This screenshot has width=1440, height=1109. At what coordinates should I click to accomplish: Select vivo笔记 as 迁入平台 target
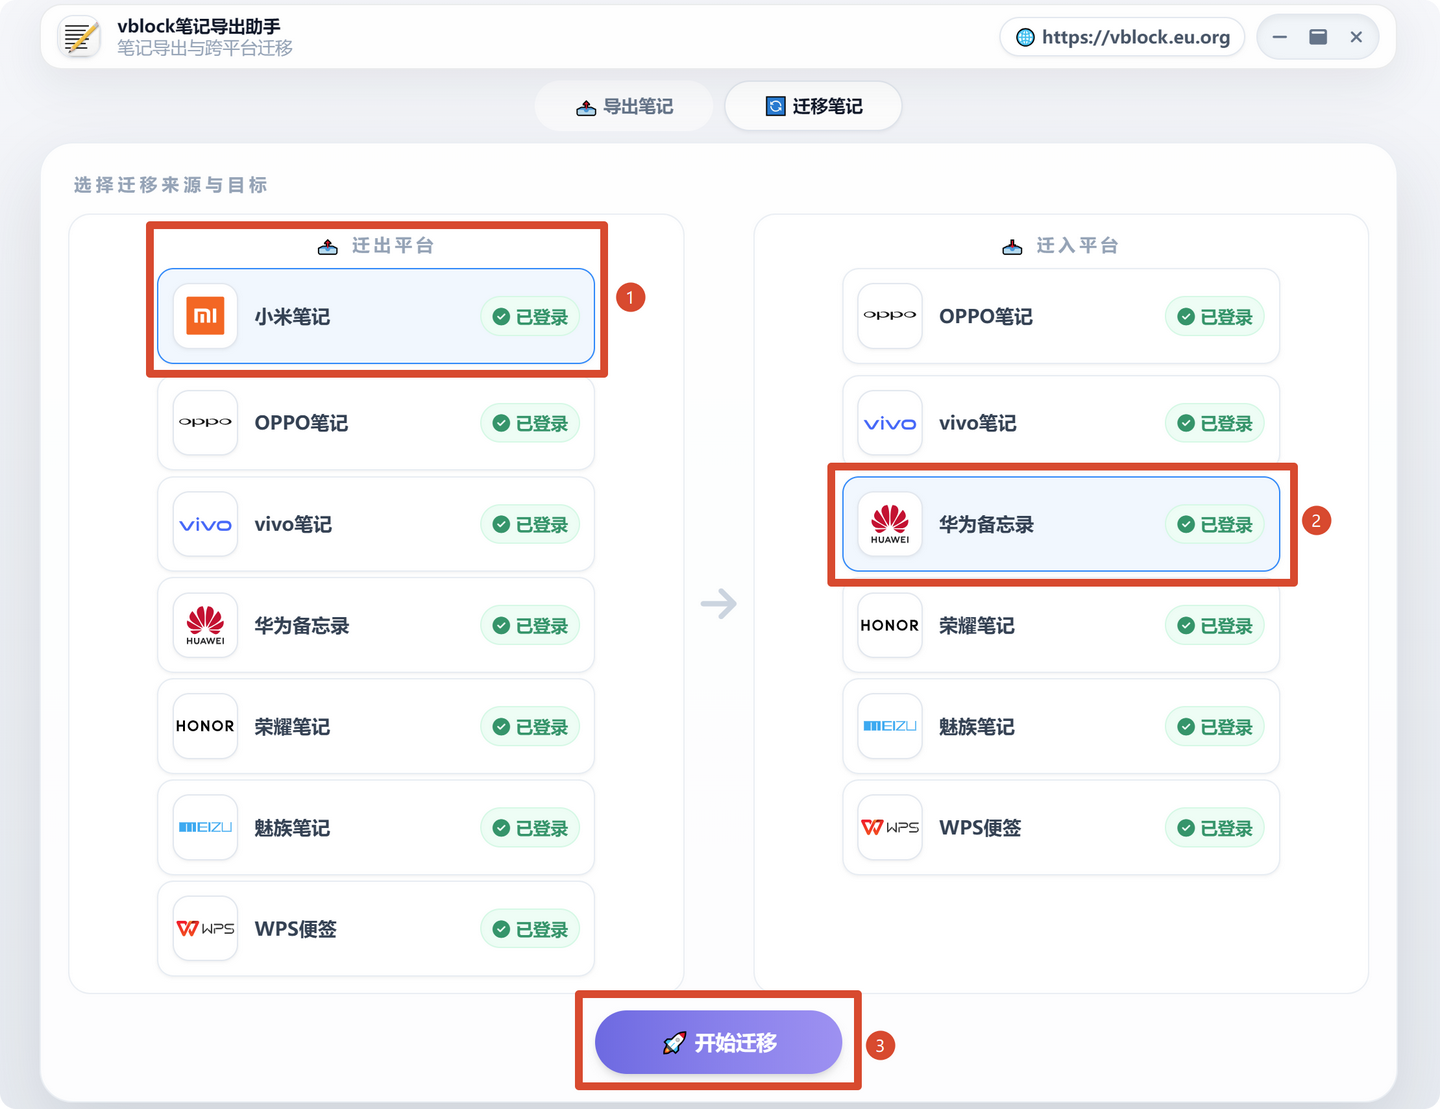coord(1061,423)
